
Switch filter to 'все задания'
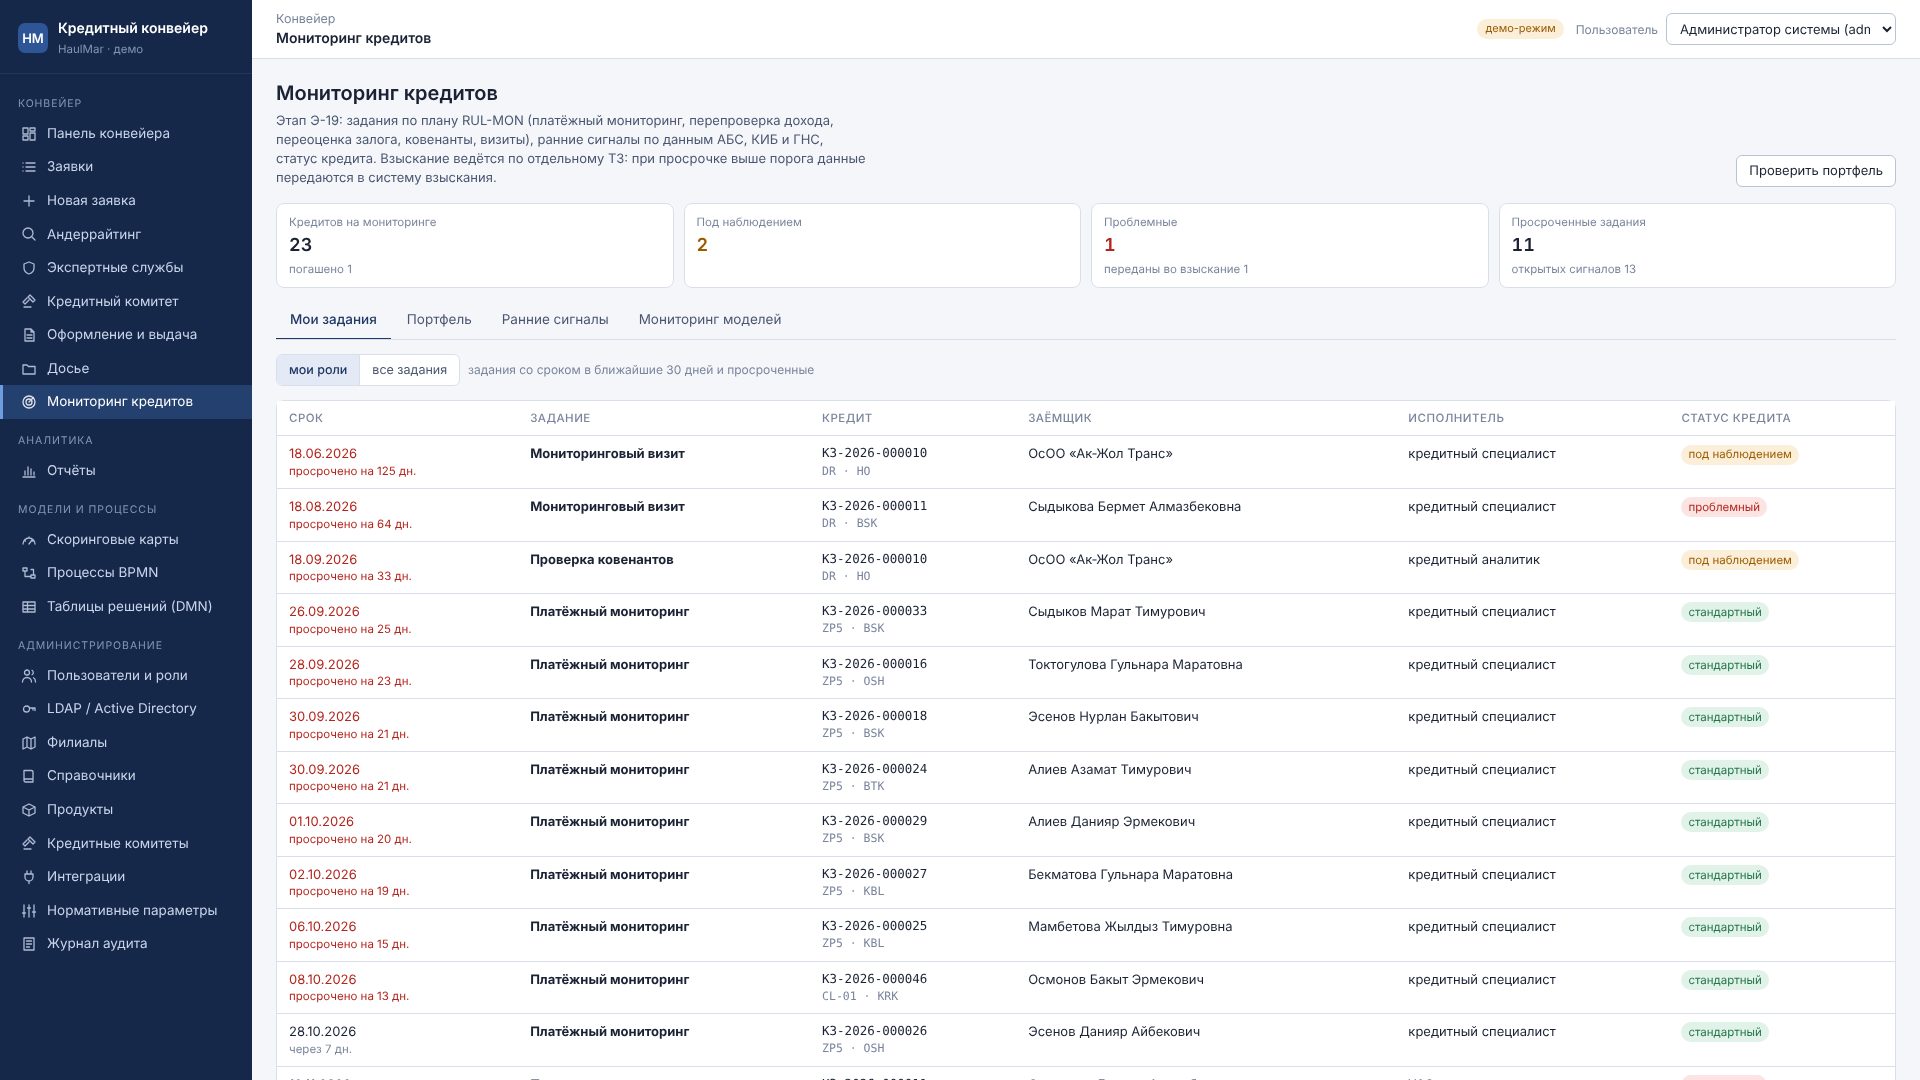coord(409,370)
